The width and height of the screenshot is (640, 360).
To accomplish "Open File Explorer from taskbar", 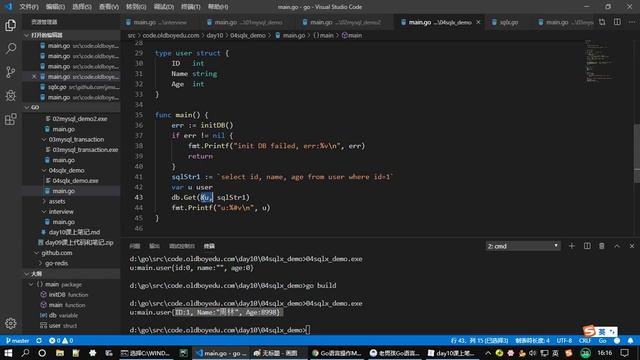I will (x=60, y=353).
